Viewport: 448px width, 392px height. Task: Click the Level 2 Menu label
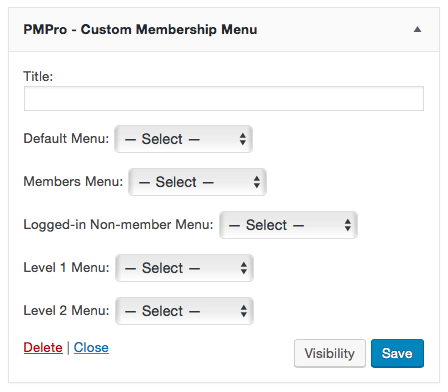pyautogui.click(x=66, y=311)
